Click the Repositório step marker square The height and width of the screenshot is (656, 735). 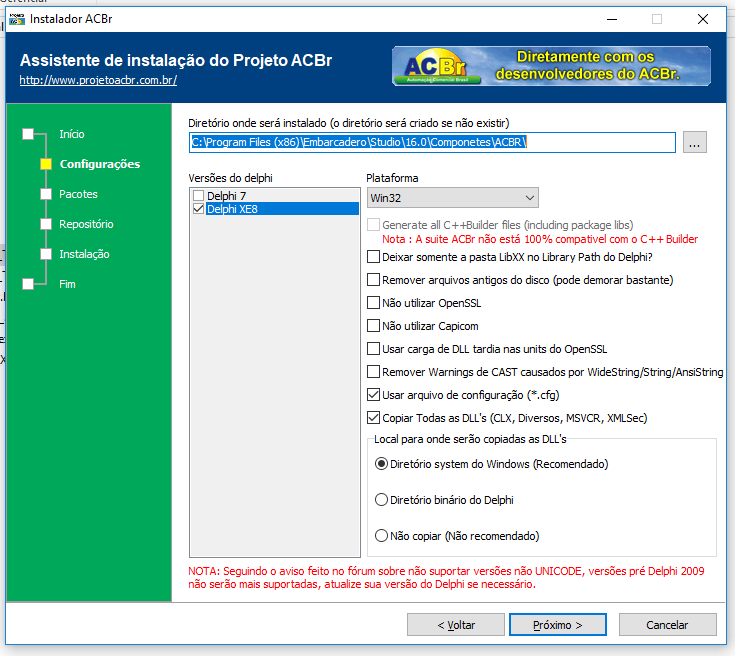[x=46, y=224]
